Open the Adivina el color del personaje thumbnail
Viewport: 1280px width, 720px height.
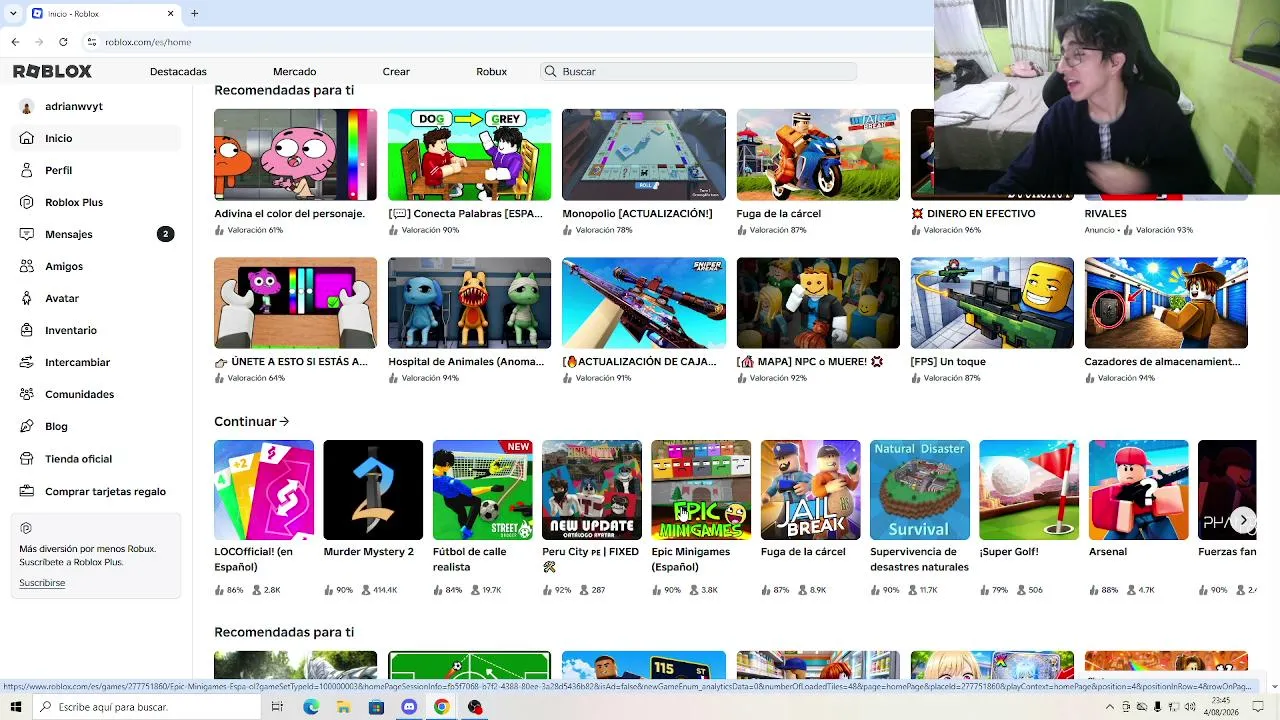coord(295,155)
